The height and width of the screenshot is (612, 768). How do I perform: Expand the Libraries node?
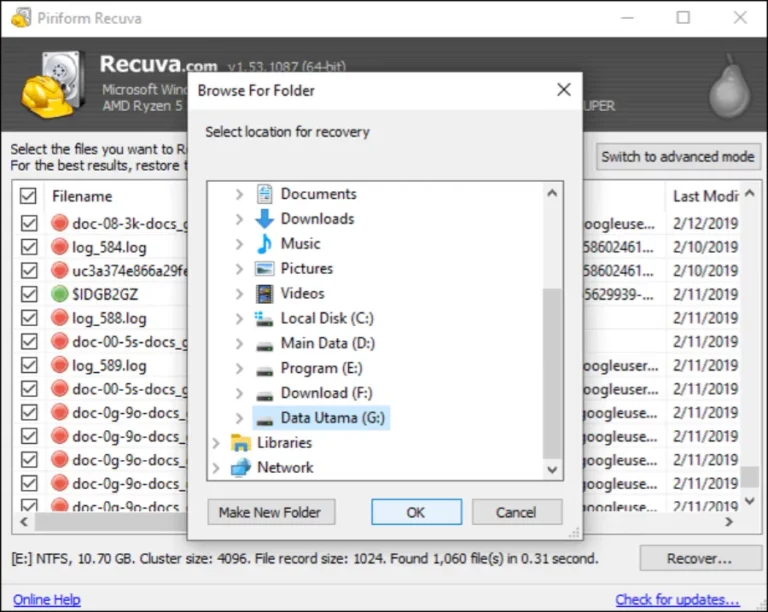pyautogui.click(x=216, y=443)
